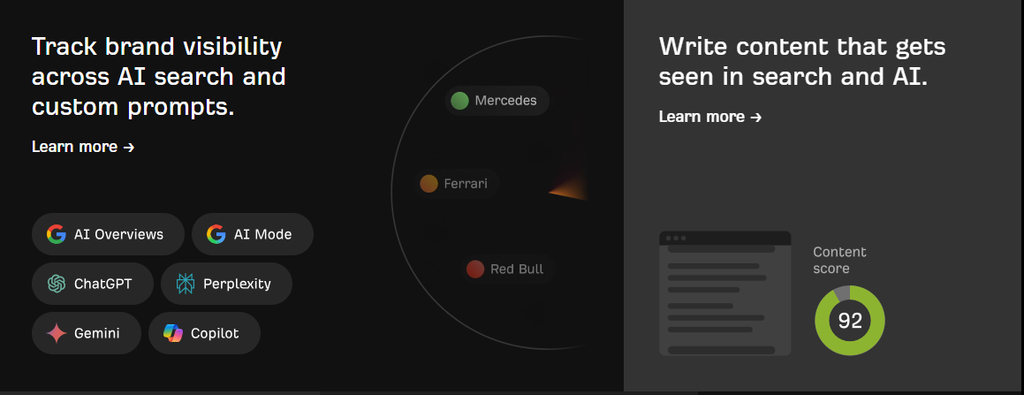Click the green dot beside Mercedes

pyautogui.click(x=460, y=101)
